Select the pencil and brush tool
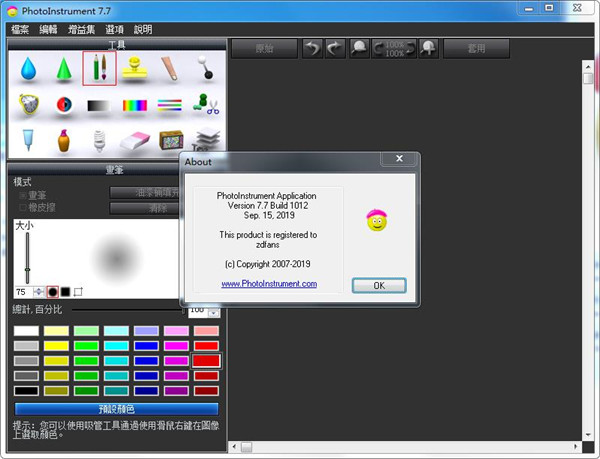This screenshot has height=459, width=600. 99,68
